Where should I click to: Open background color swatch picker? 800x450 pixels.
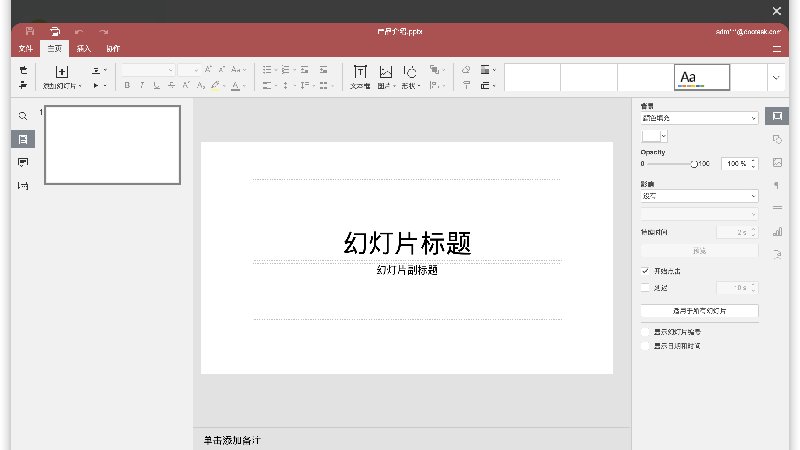[x=655, y=136]
